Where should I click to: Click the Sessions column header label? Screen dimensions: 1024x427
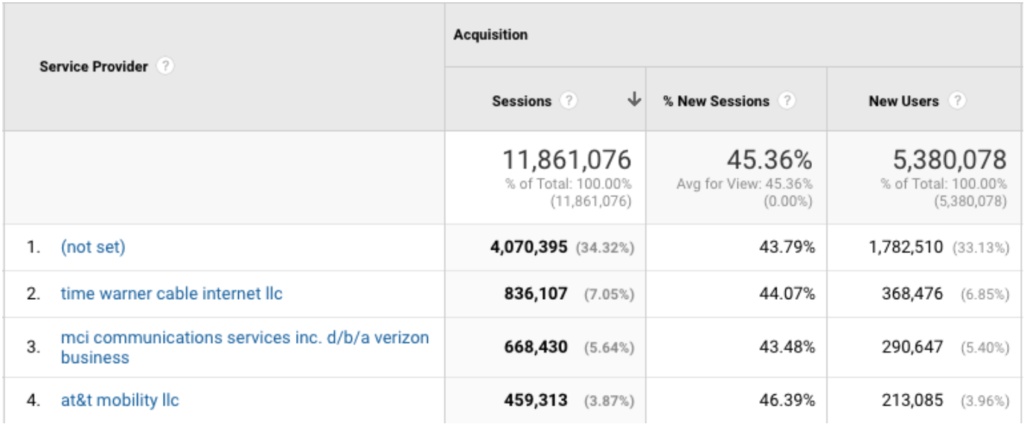click(x=521, y=101)
